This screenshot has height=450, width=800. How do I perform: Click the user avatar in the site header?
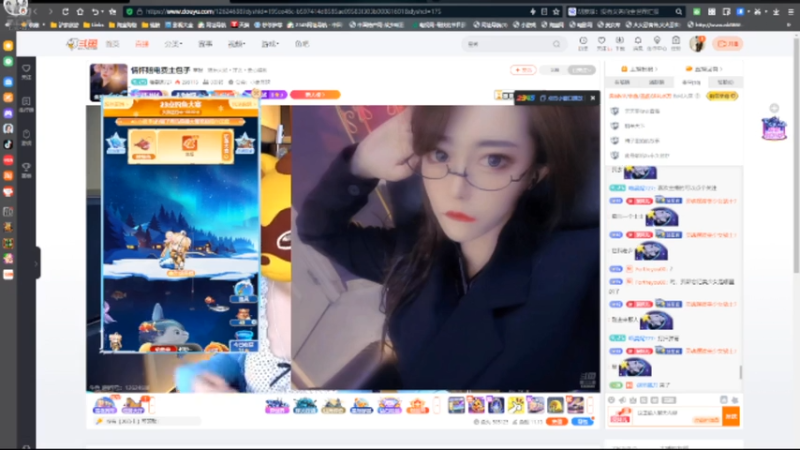click(x=697, y=44)
